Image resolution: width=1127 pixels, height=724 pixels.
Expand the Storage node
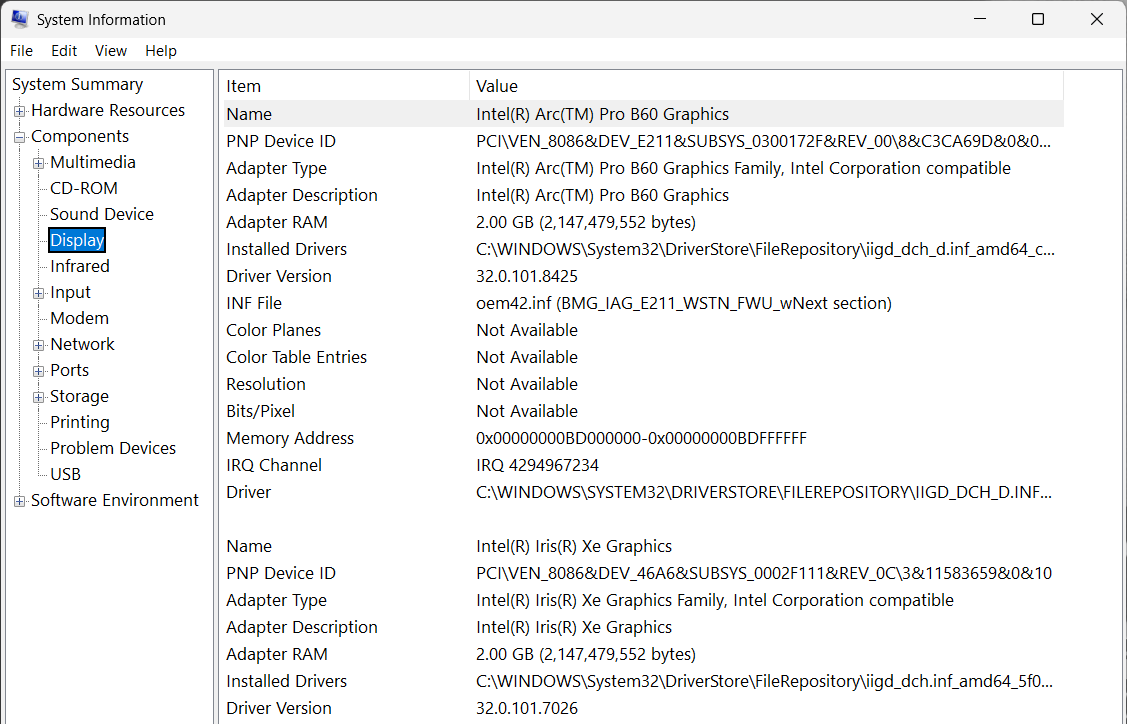[39, 397]
